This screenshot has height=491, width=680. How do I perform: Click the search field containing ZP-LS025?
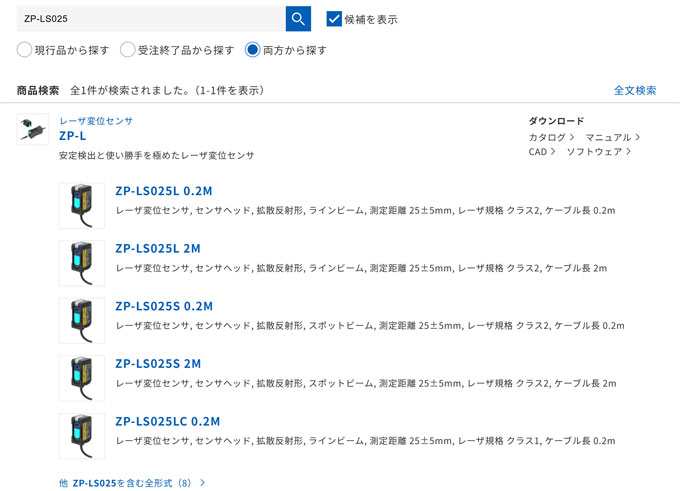pyautogui.click(x=150, y=19)
